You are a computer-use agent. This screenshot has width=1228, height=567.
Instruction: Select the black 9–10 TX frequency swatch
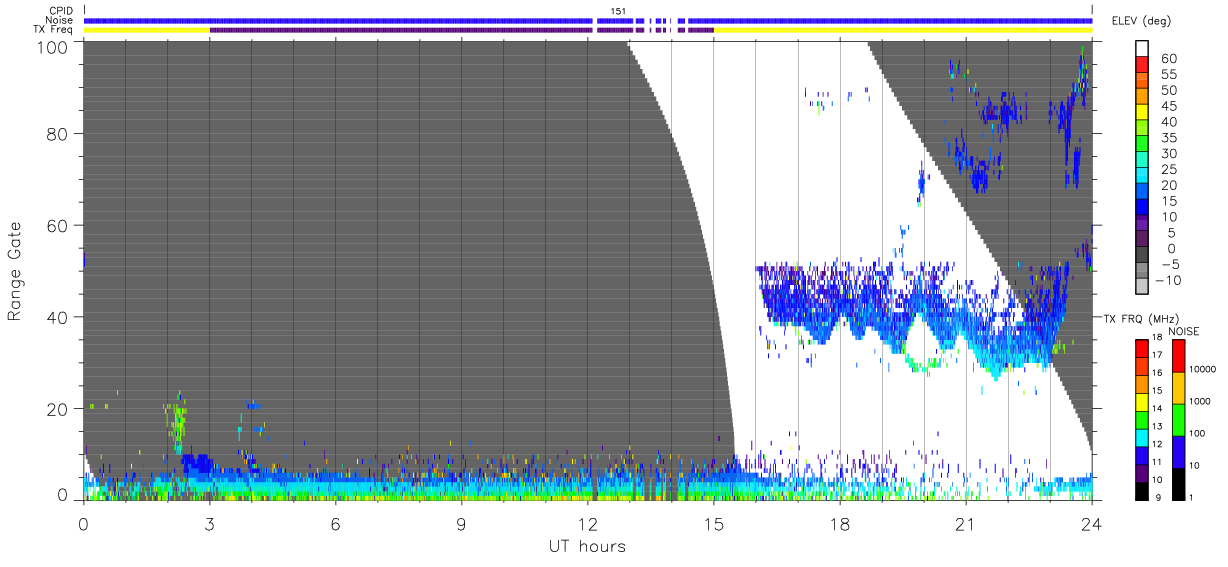coord(1143,489)
